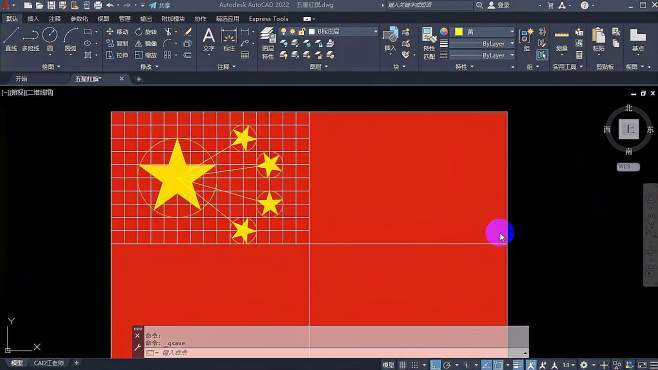
Task: Activate the Scale (缩放) command
Action: tap(146, 55)
